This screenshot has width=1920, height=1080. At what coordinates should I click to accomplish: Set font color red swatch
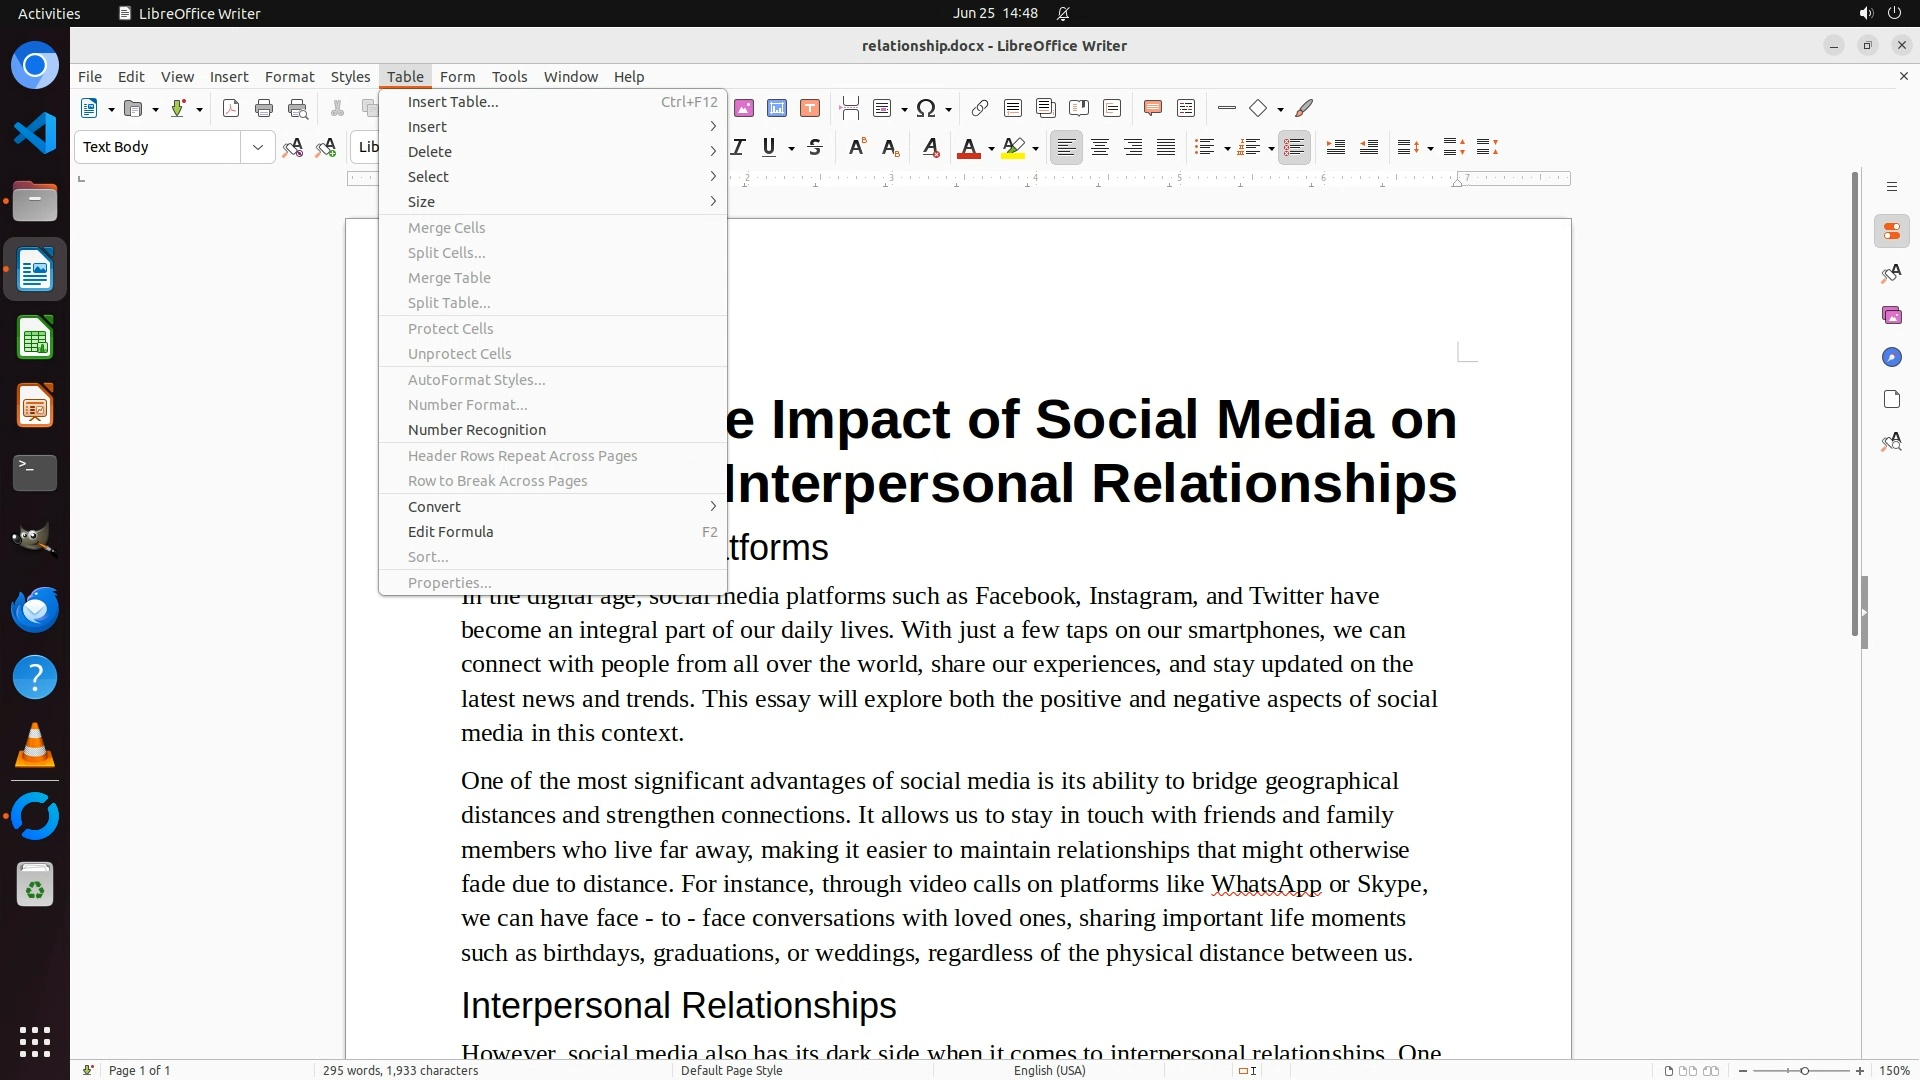968,147
